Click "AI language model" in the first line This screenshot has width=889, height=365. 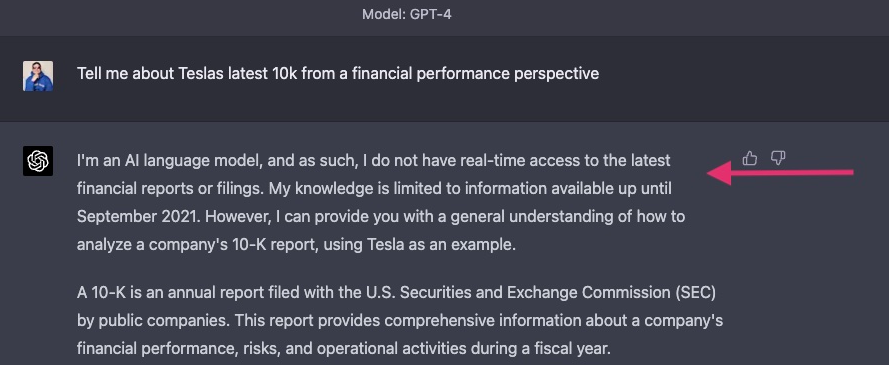pyautogui.click(x=184, y=160)
